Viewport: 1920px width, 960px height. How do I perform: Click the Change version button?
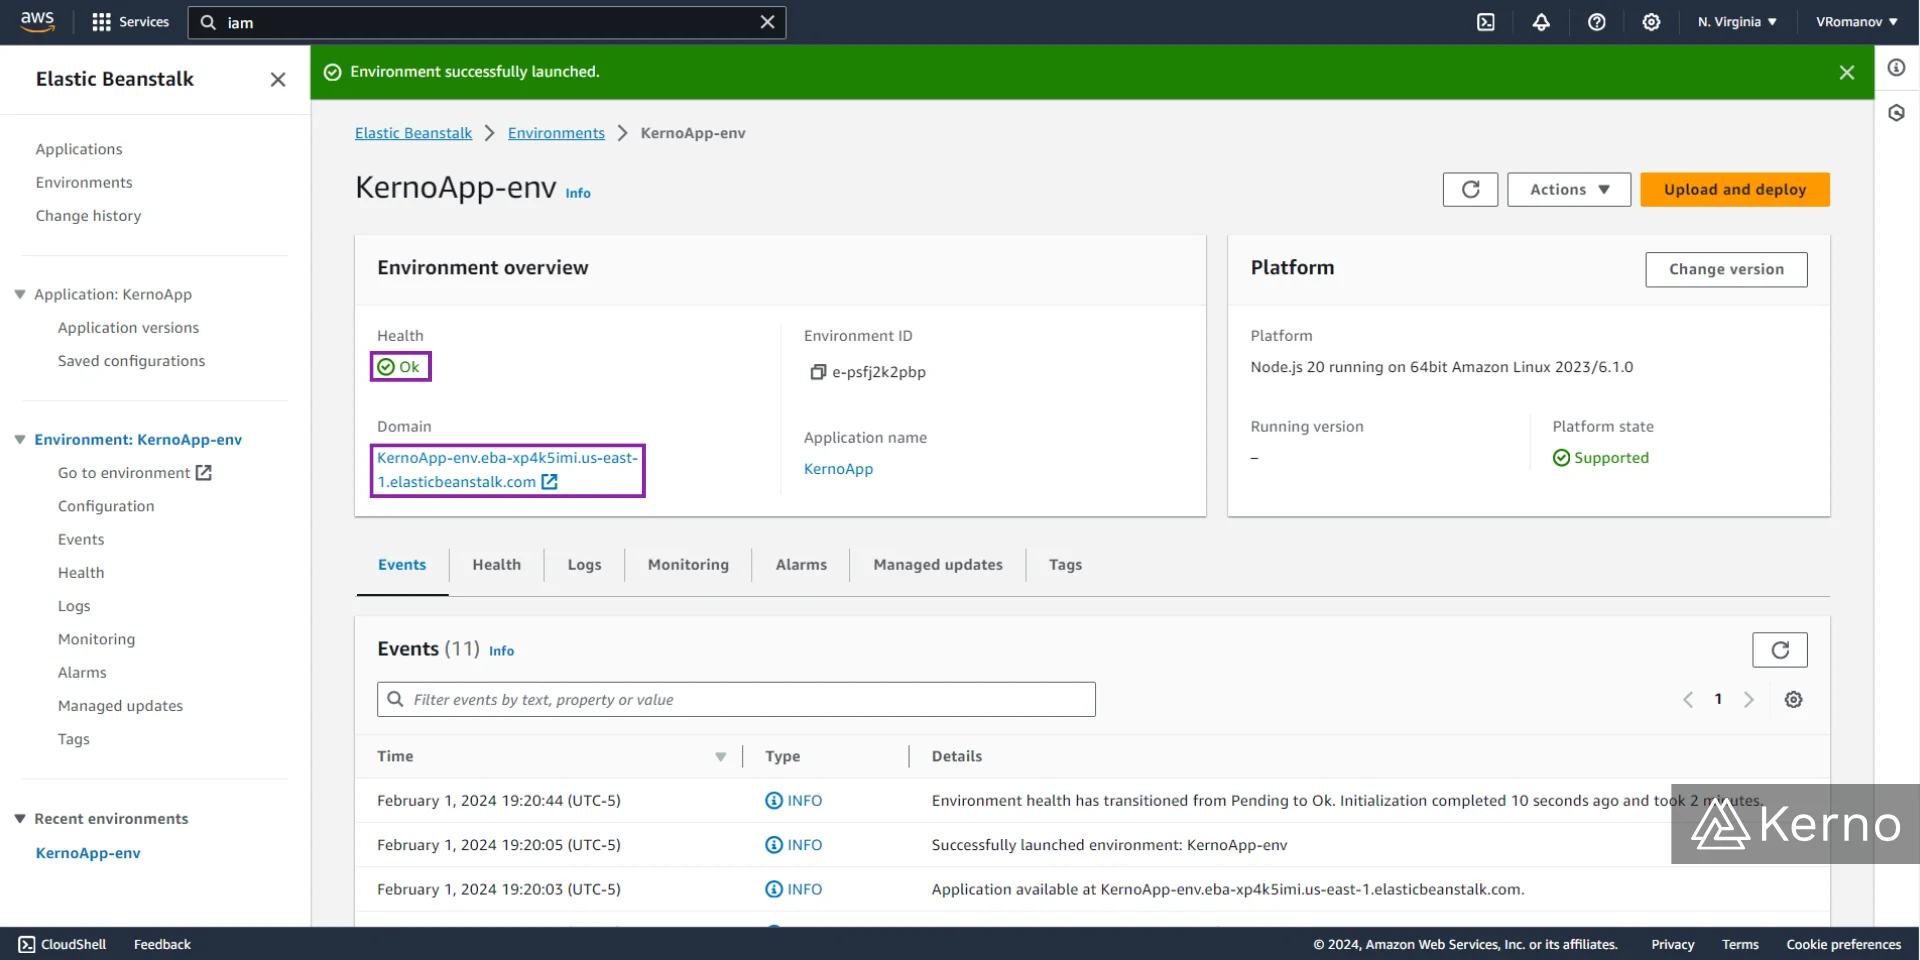[1726, 269]
